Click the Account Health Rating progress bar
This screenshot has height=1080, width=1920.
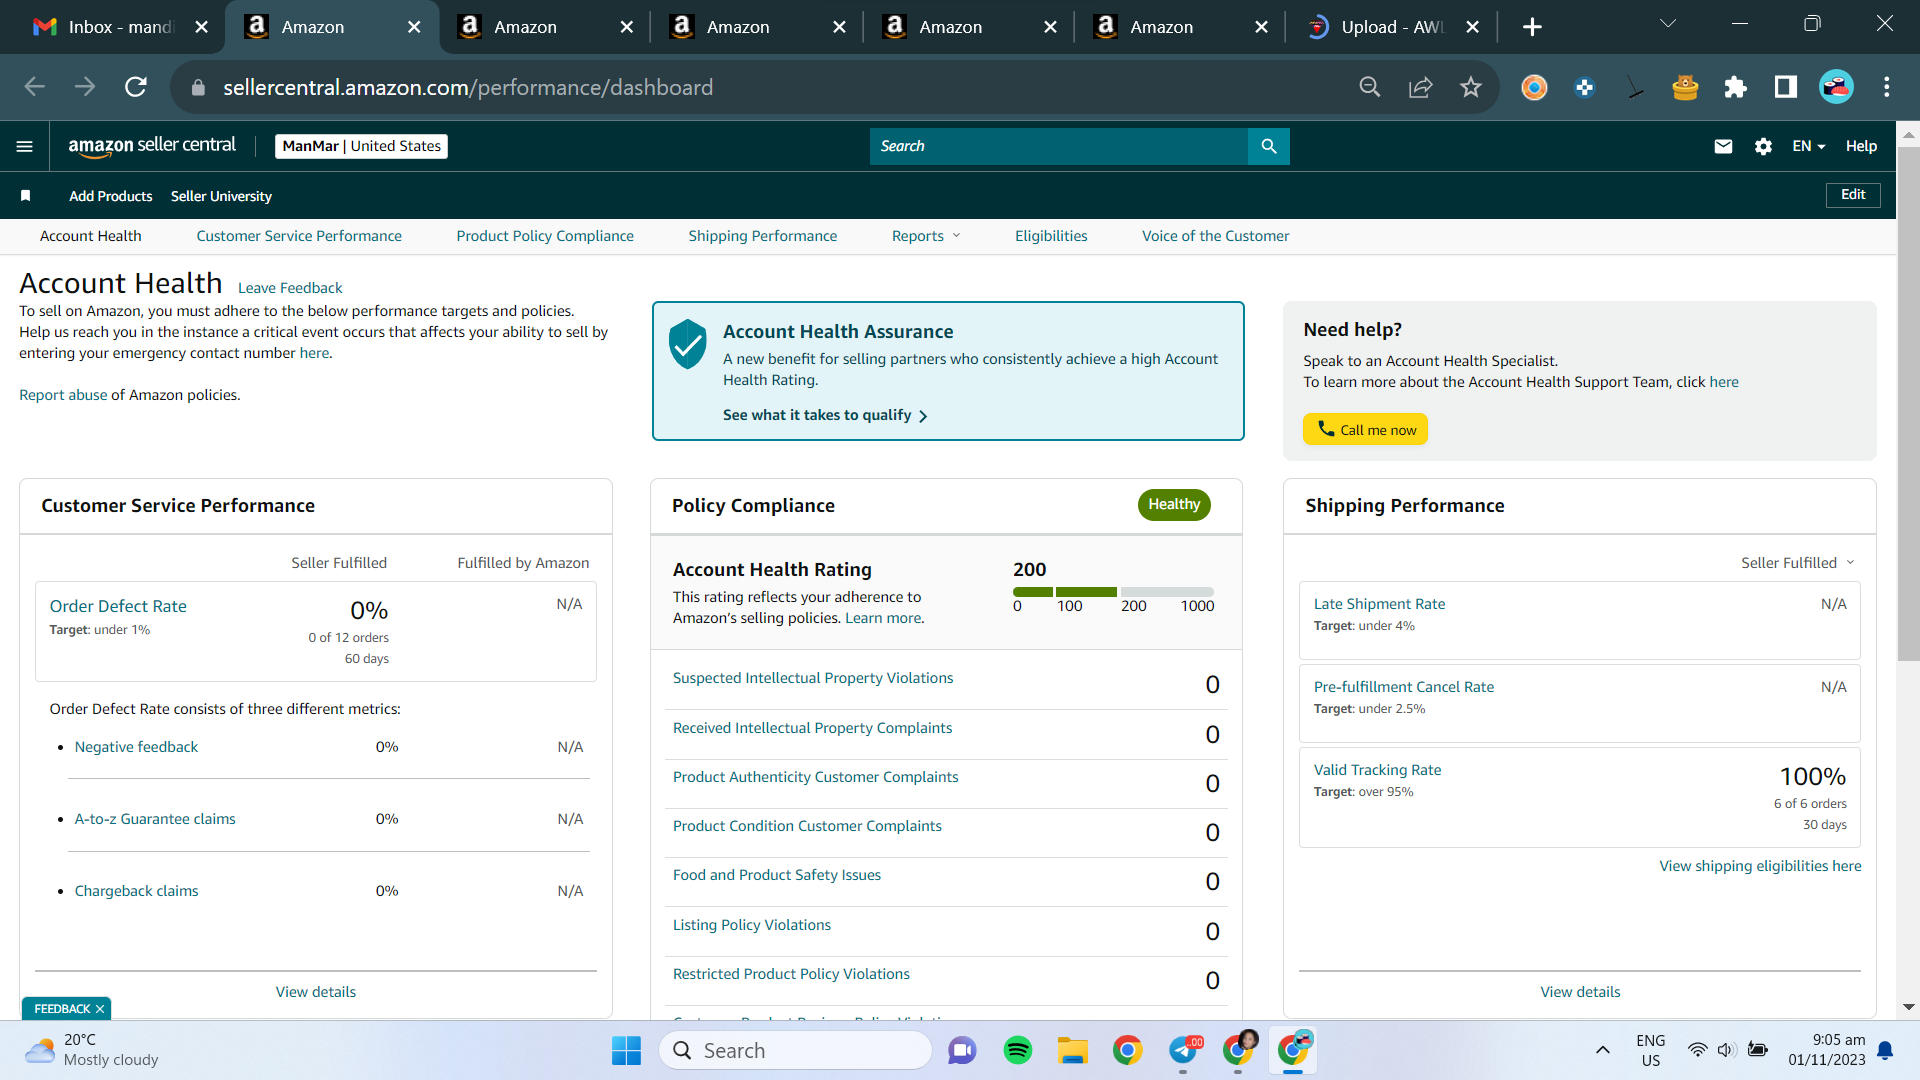point(1113,592)
